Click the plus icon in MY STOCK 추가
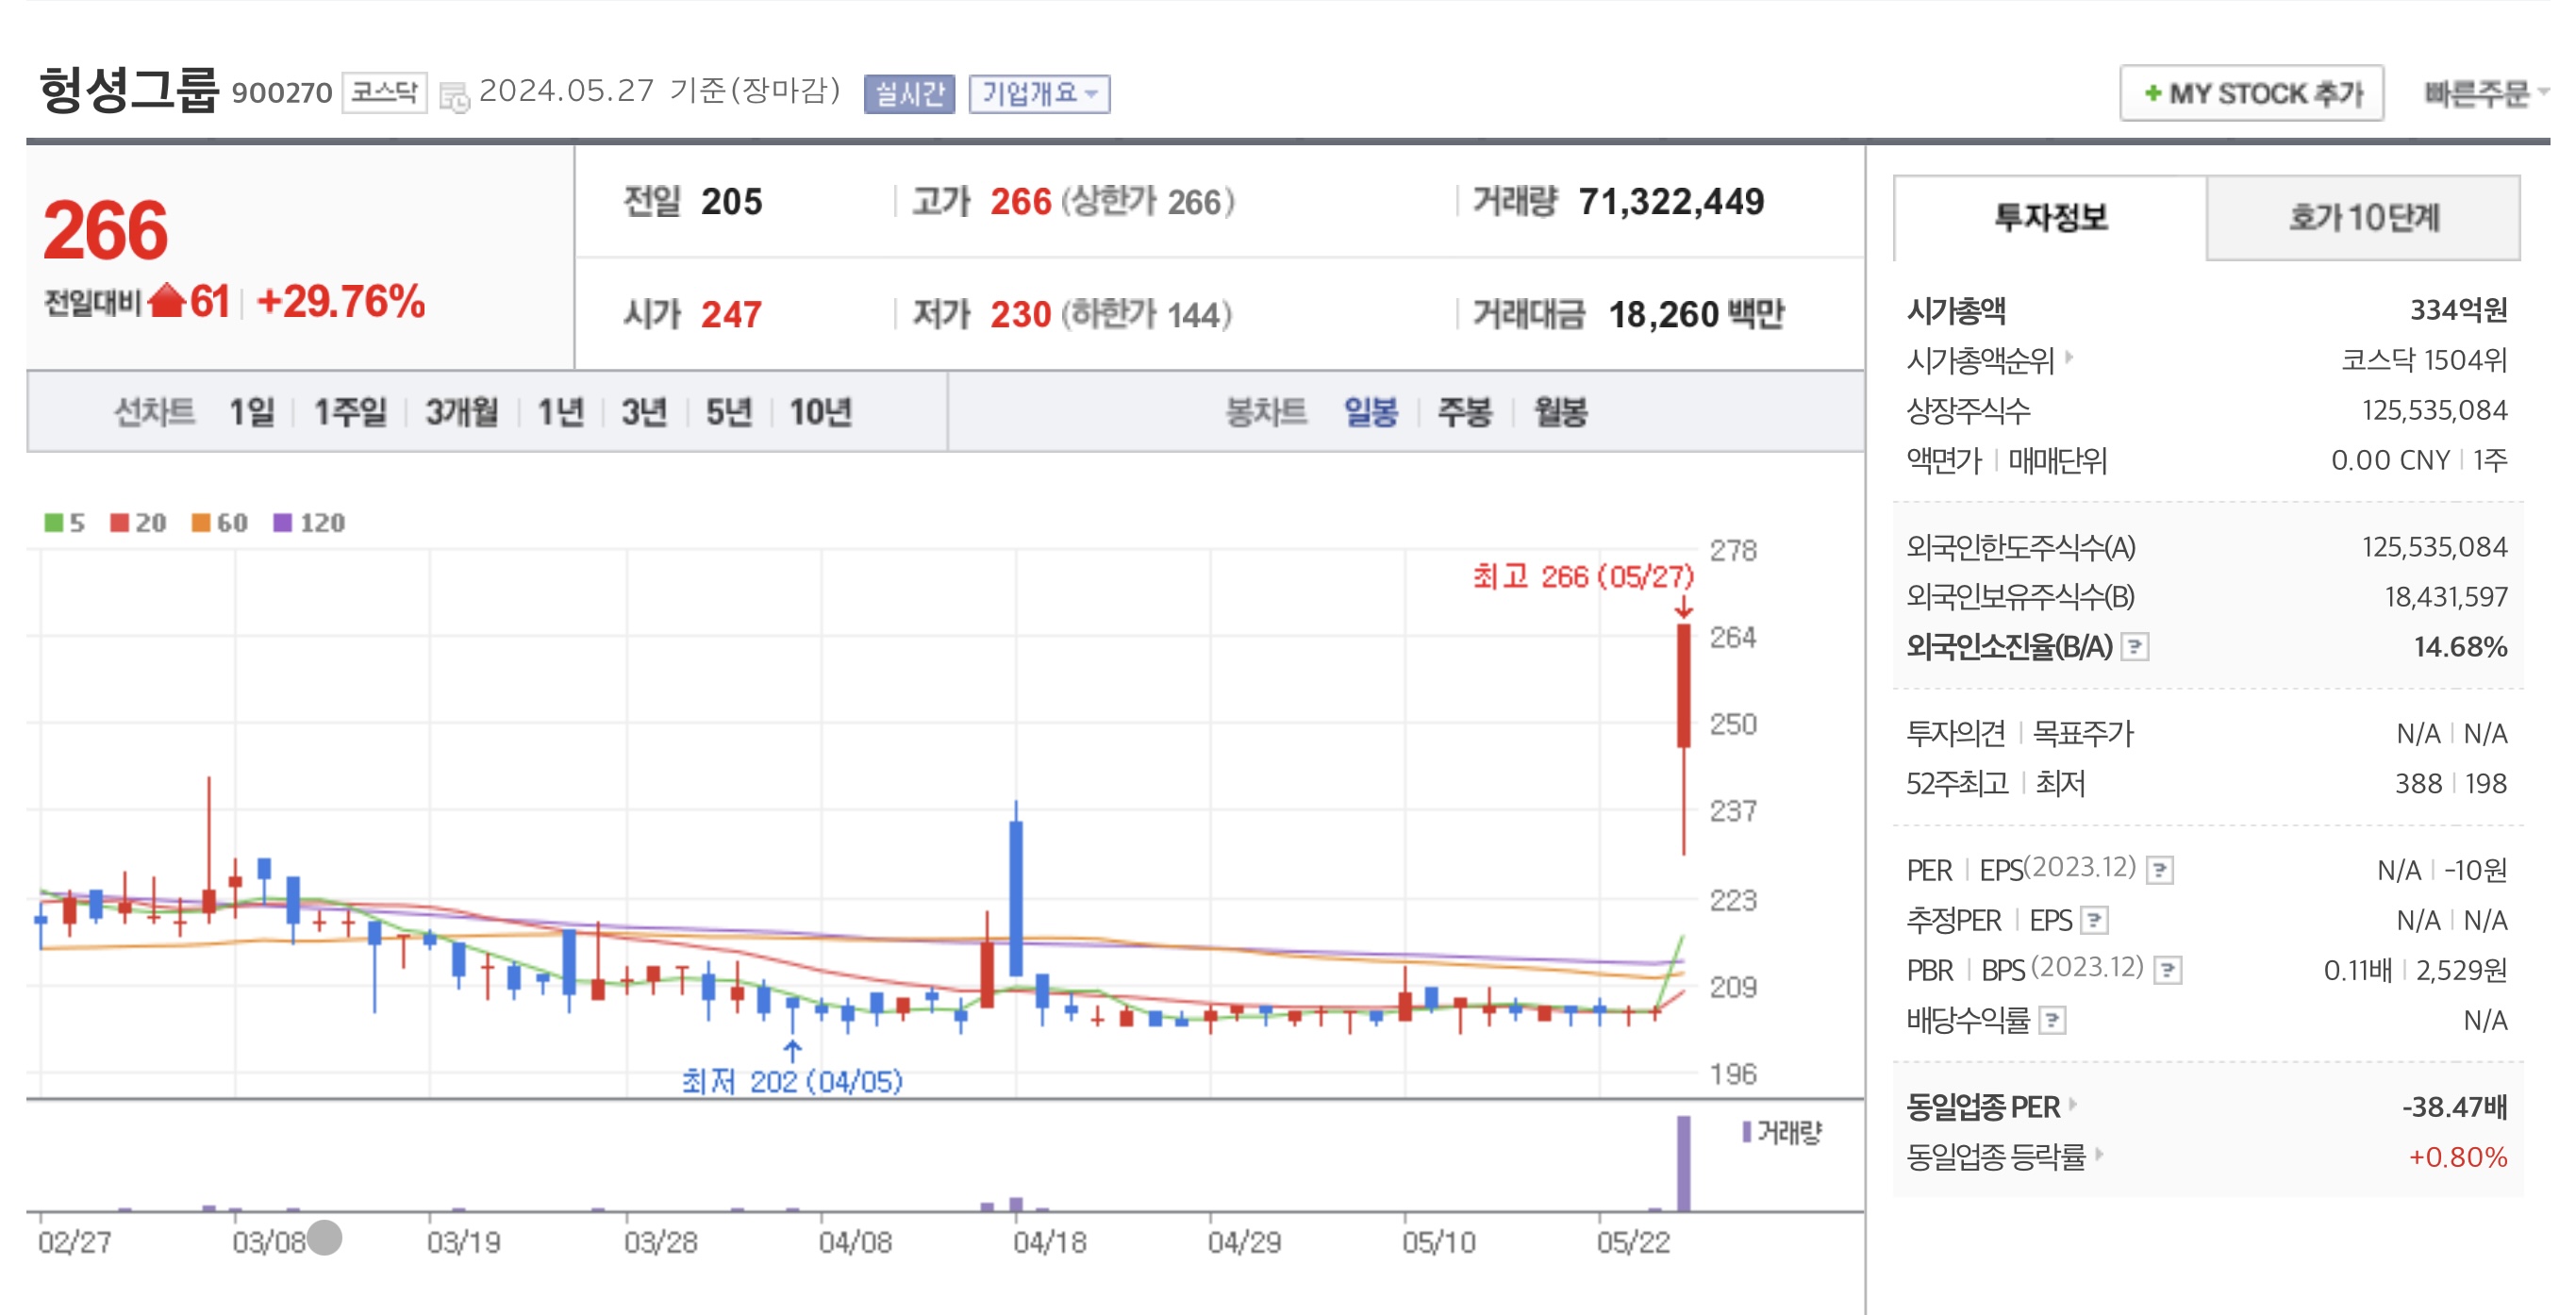This screenshot has width=2576, height=1315. [x=2153, y=93]
